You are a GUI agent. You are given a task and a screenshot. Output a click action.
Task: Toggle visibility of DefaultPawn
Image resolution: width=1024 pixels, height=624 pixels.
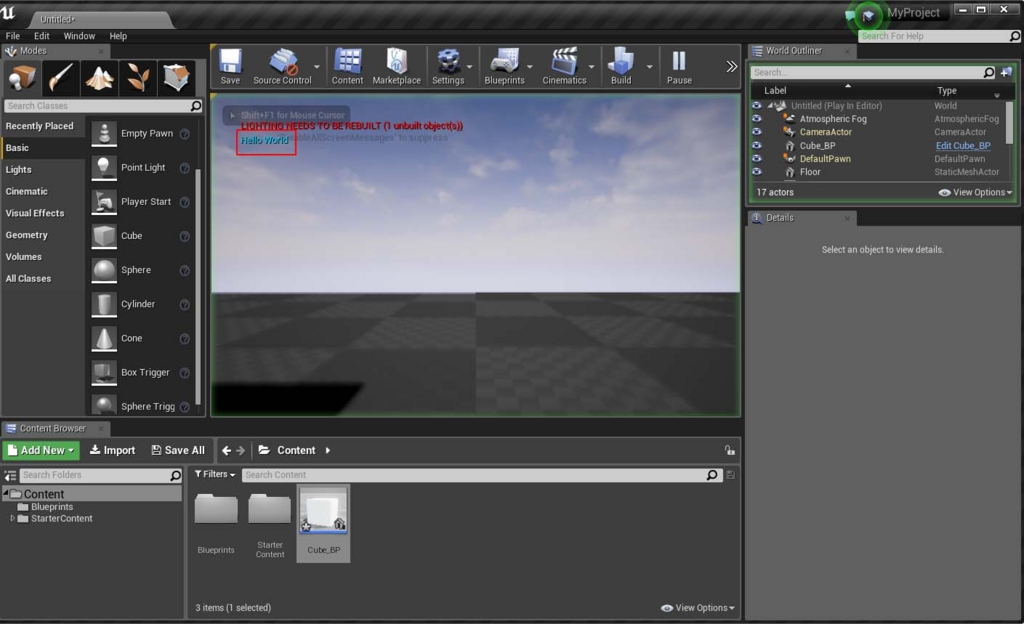[x=756, y=159]
